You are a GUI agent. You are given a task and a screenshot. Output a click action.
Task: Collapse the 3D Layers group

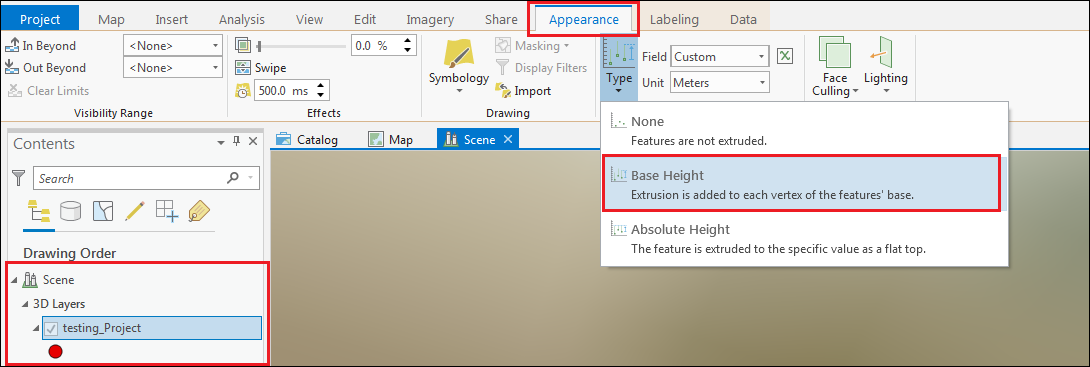coord(26,304)
